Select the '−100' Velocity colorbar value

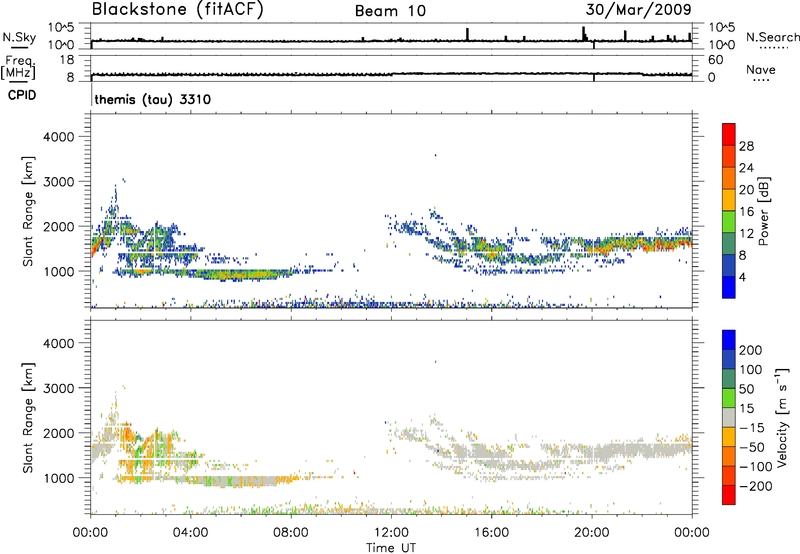[755, 467]
